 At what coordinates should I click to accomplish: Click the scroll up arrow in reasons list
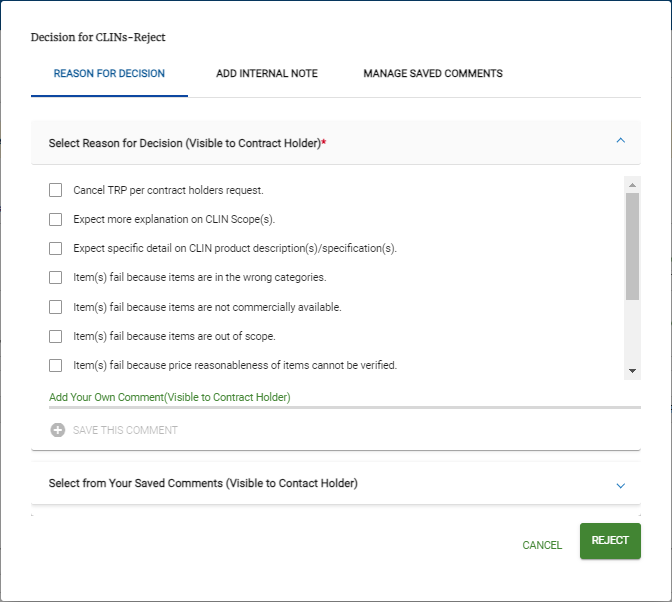[x=632, y=185]
